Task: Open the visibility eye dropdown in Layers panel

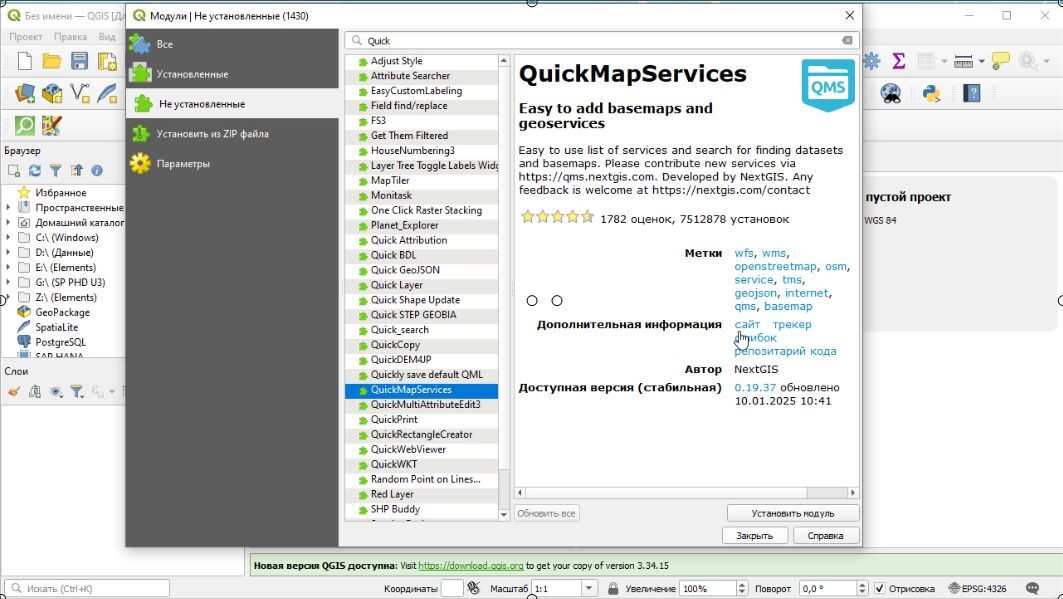Action: [56, 392]
